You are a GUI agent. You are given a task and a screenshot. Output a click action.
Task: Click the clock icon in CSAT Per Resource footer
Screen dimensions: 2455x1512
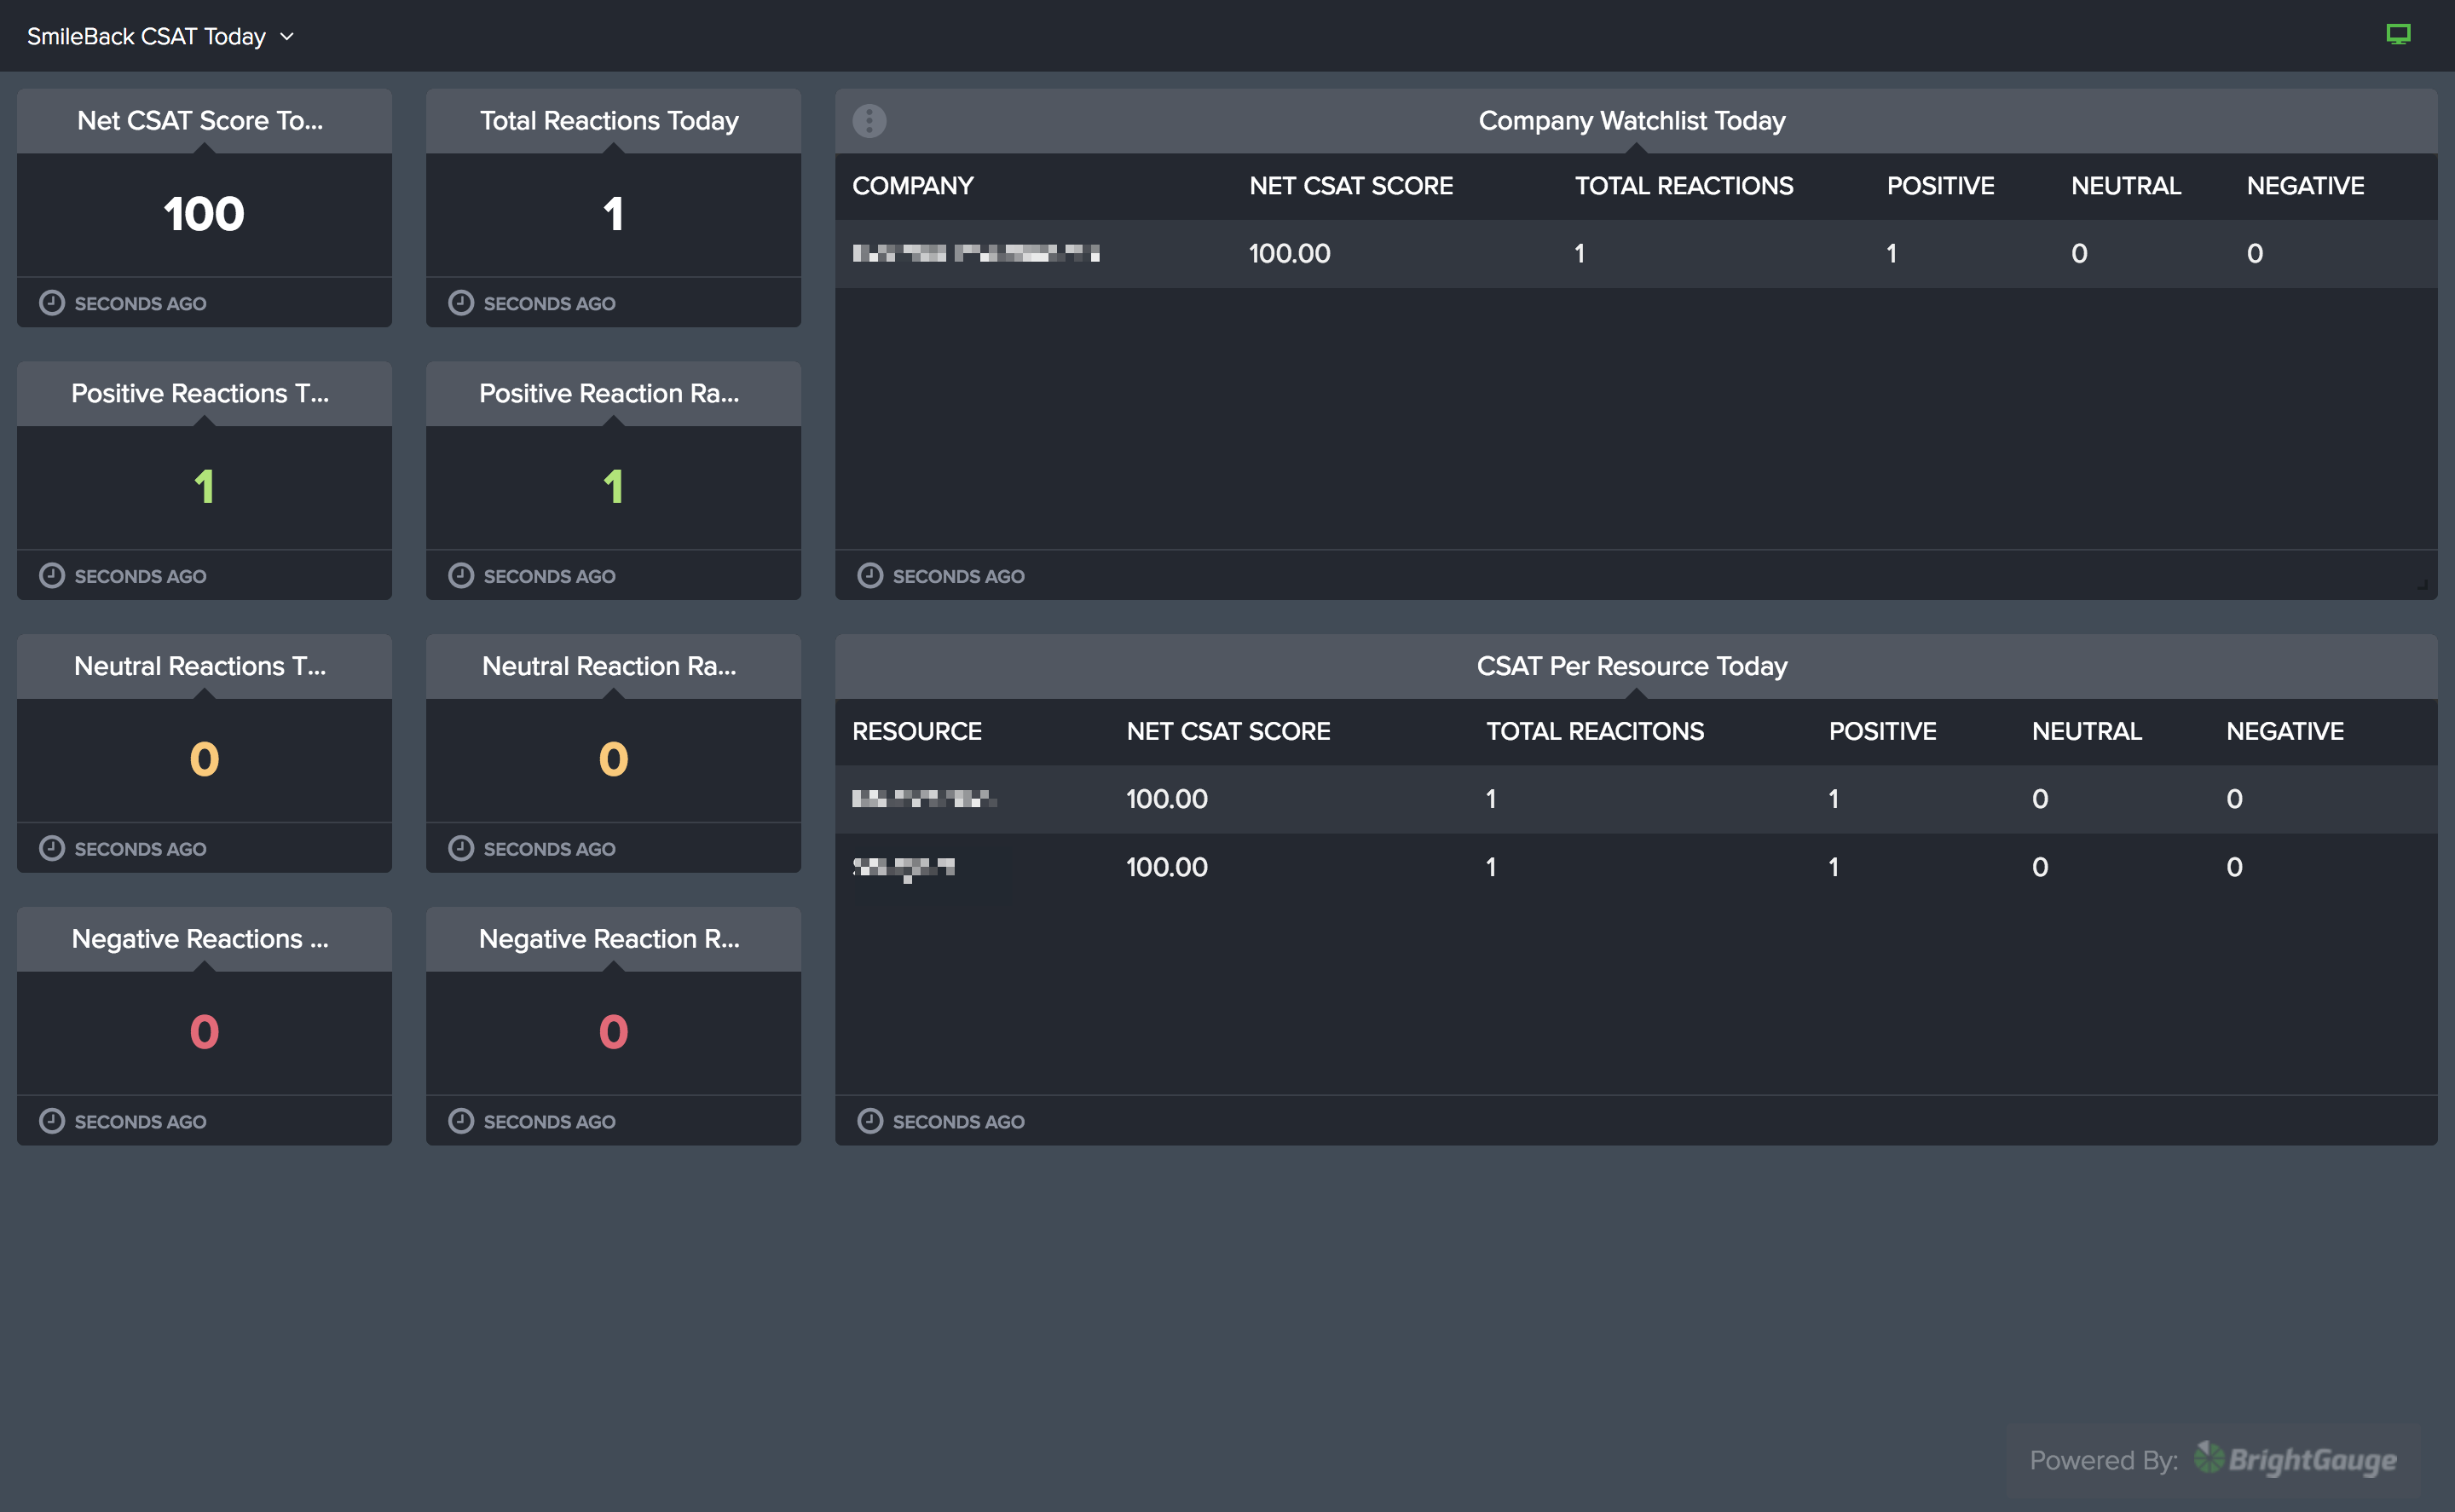point(870,1122)
